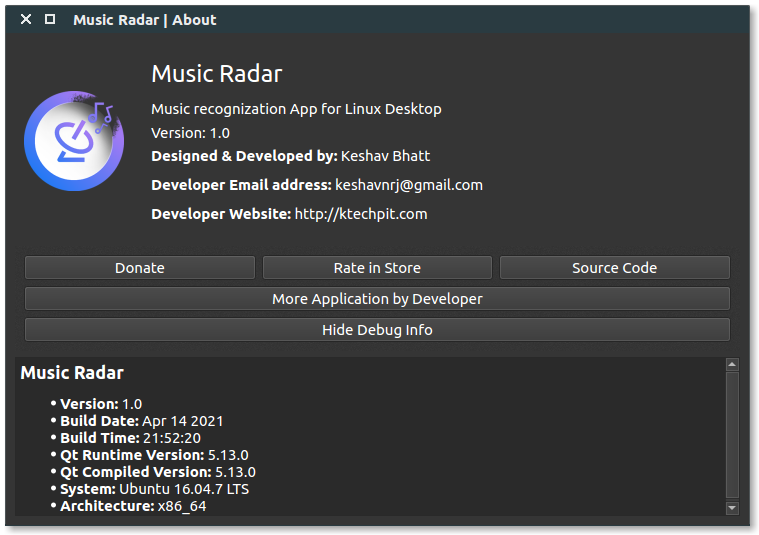Image resolution: width=759 pixels, height=535 pixels.
Task: Close the About window
Action: click(x=26, y=19)
